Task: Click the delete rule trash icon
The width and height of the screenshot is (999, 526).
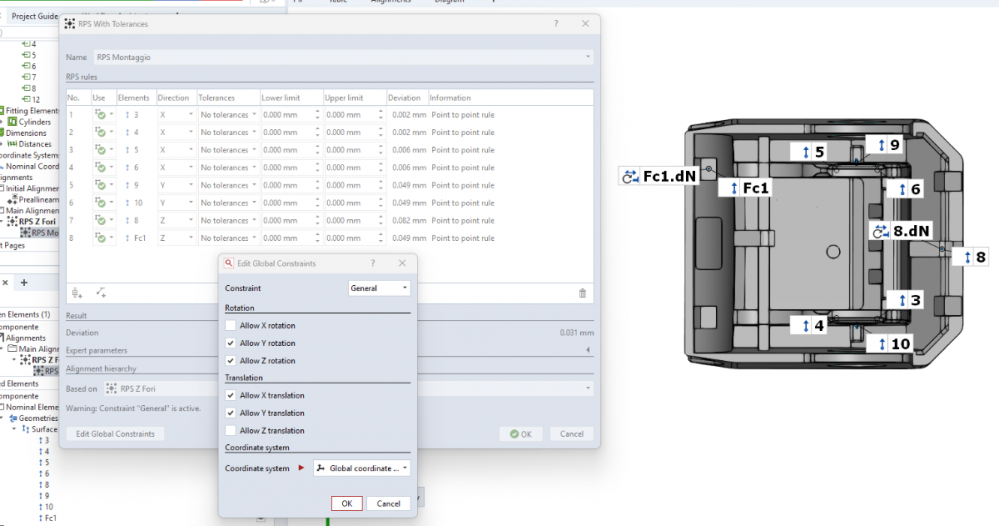Action: [x=583, y=293]
